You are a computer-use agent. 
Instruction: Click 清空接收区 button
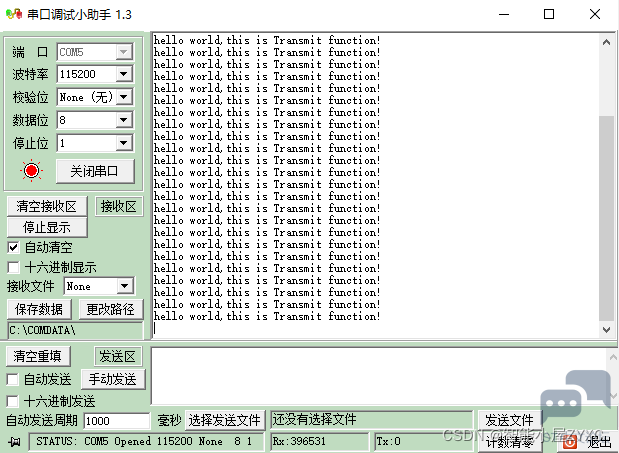pos(47,206)
